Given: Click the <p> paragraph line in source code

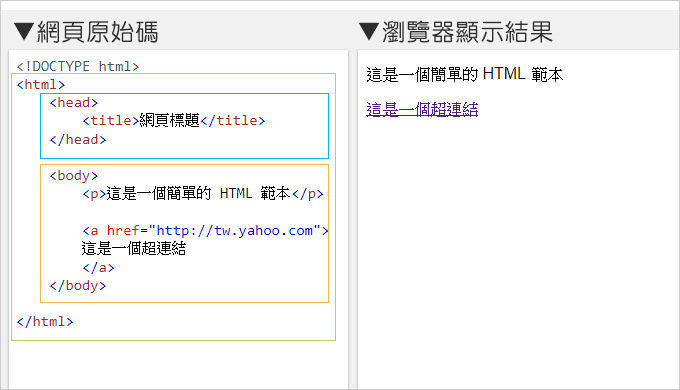Looking at the screenshot, I should click(203, 193).
